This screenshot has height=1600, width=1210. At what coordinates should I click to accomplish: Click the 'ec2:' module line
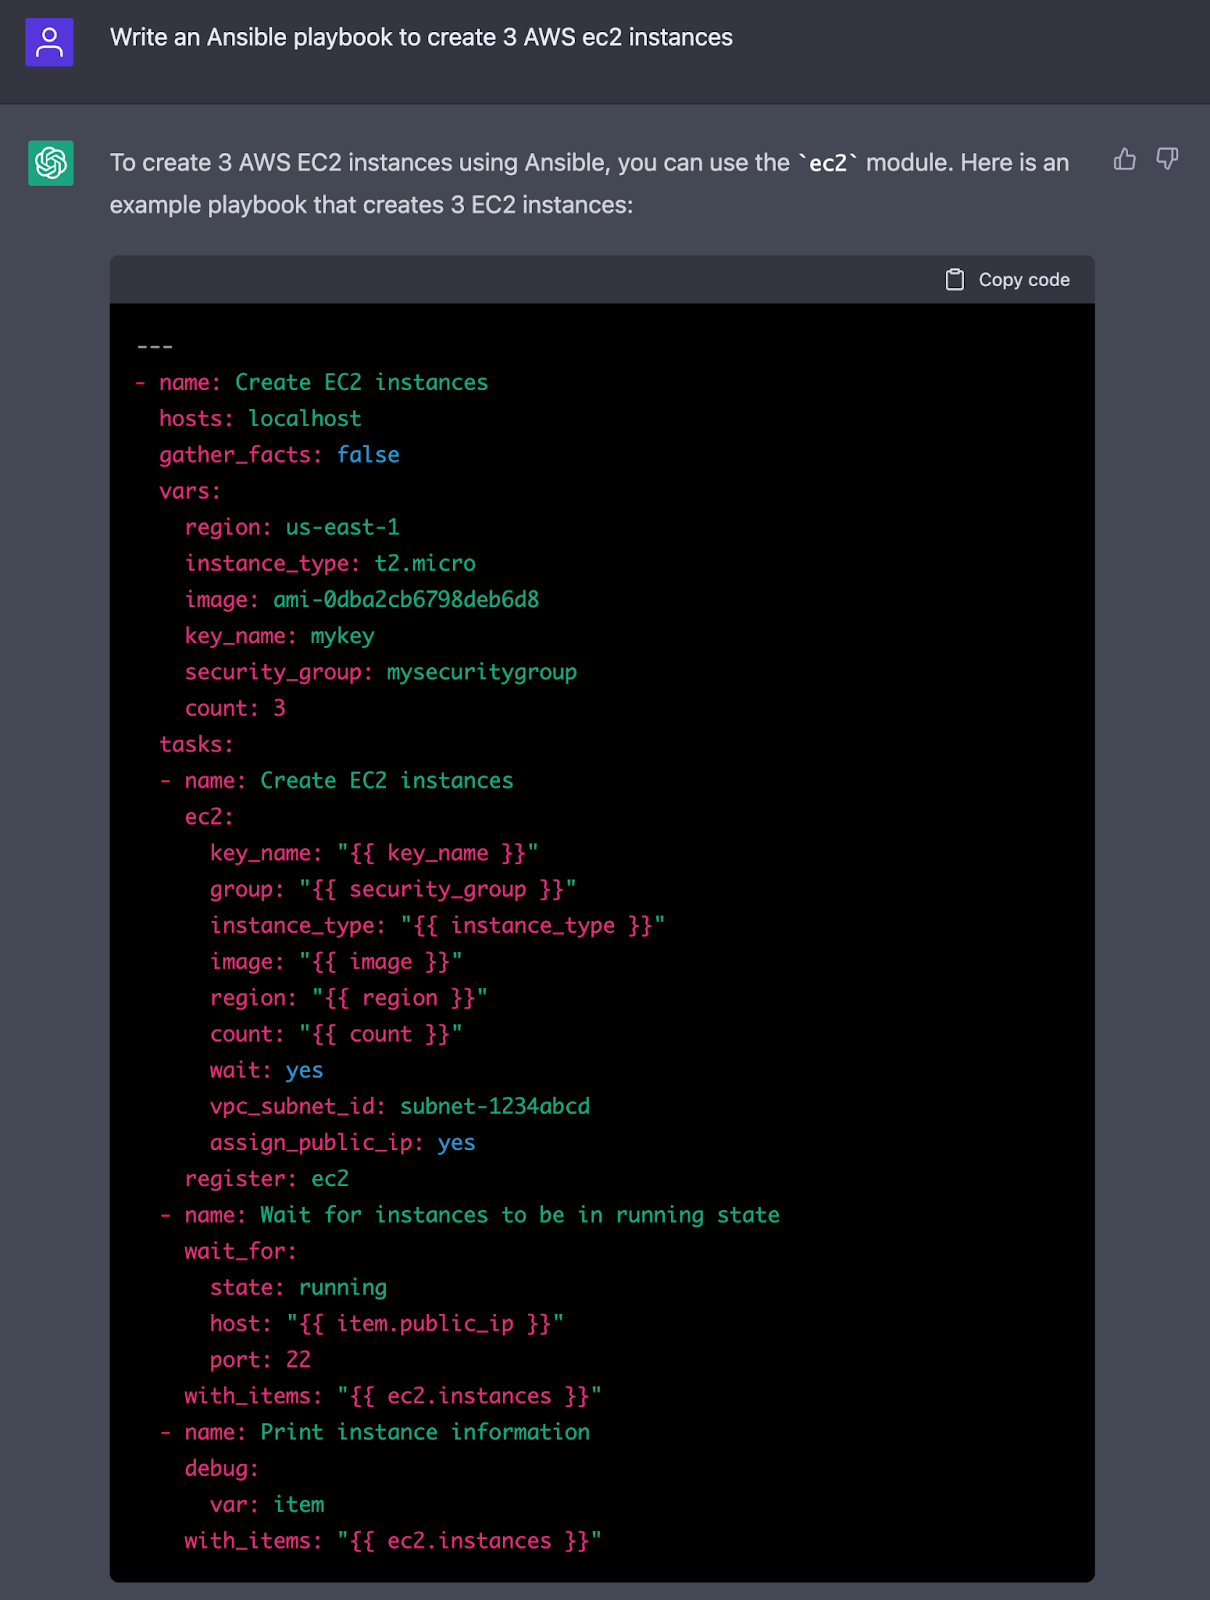209,817
